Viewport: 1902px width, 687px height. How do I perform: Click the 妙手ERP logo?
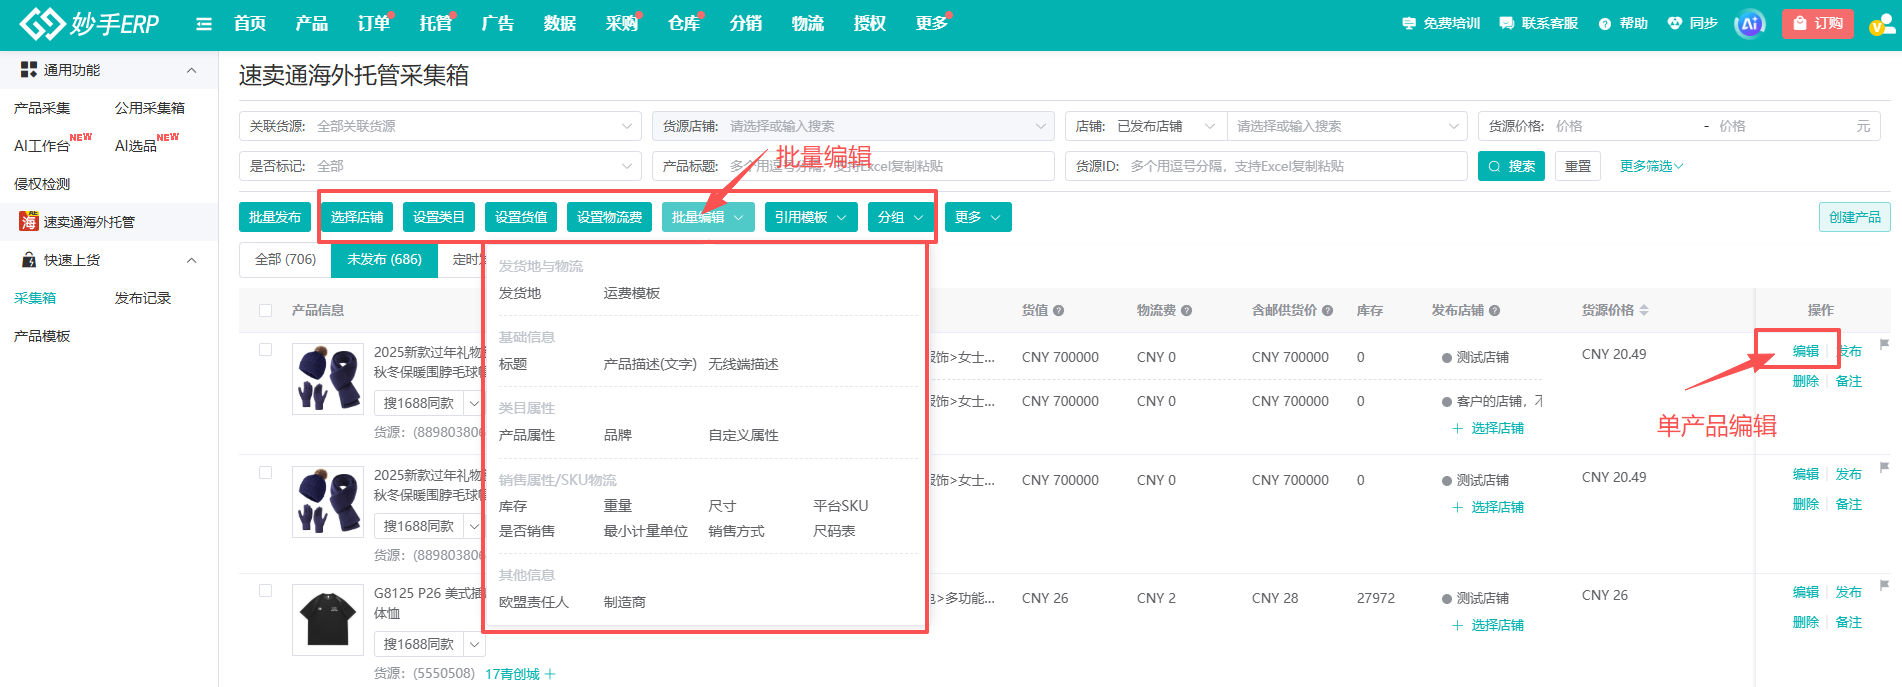90,23
